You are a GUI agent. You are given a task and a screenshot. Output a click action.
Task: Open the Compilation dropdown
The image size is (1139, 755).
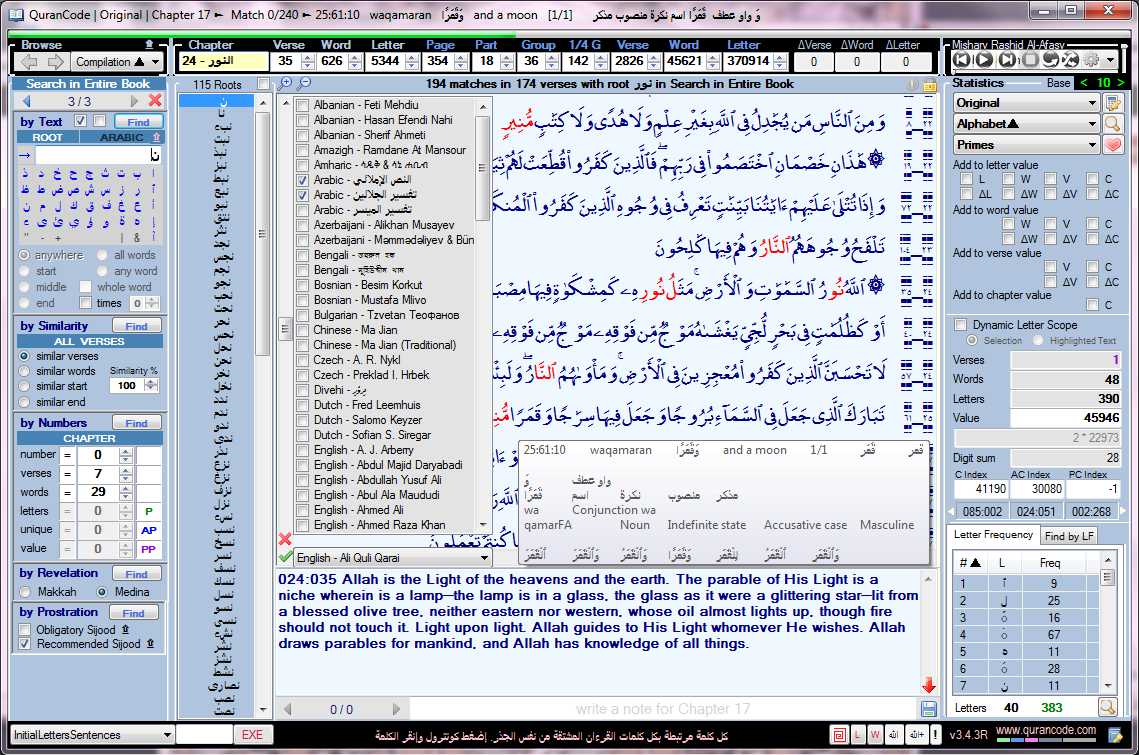(x=116, y=62)
